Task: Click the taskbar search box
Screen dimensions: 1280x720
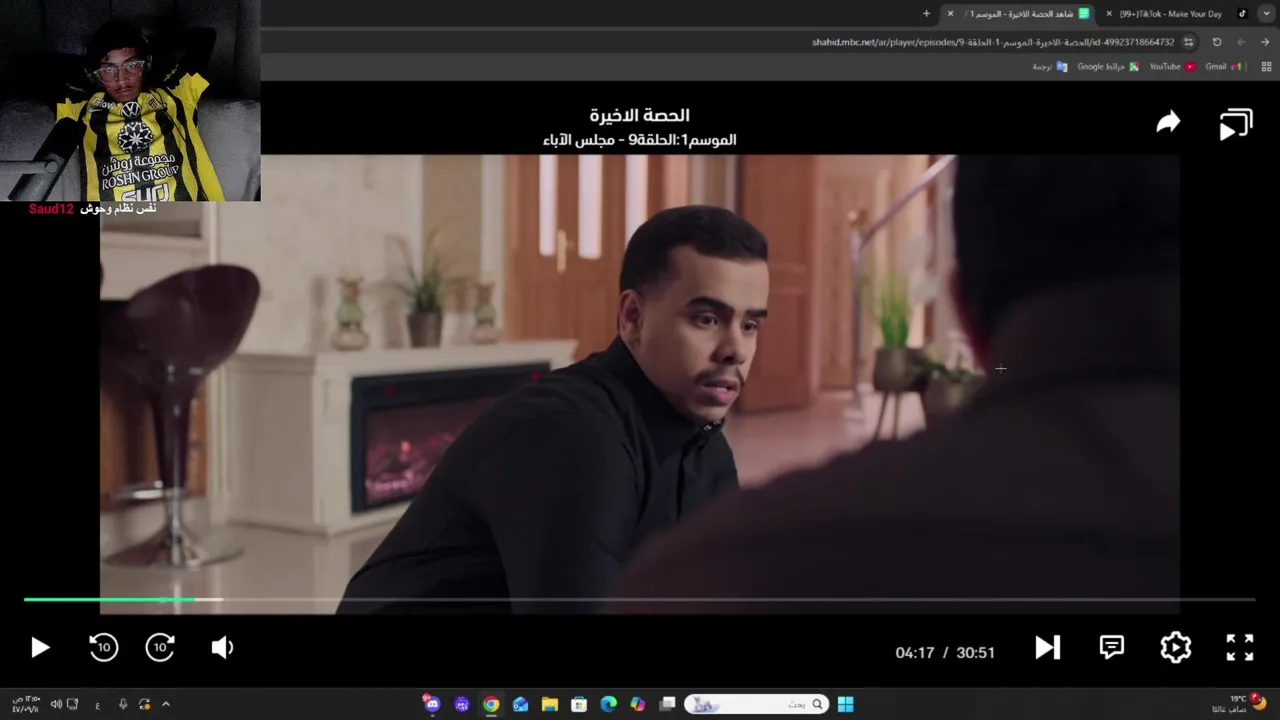Action: [x=755, y=704]
